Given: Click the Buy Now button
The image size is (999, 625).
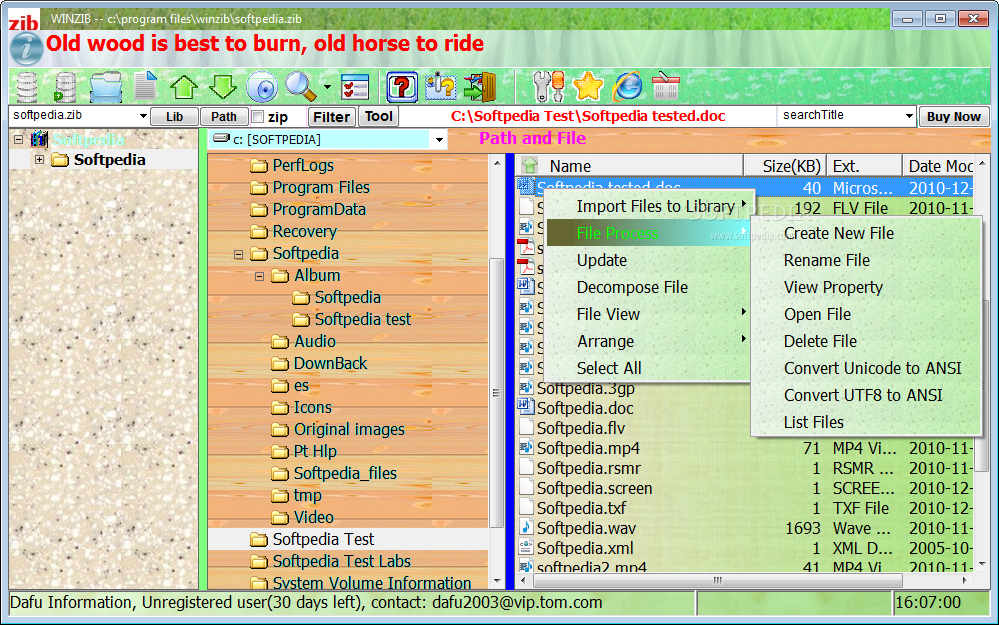Looking at the screenshot, I should pyautogui.click(x=954, y=117).
